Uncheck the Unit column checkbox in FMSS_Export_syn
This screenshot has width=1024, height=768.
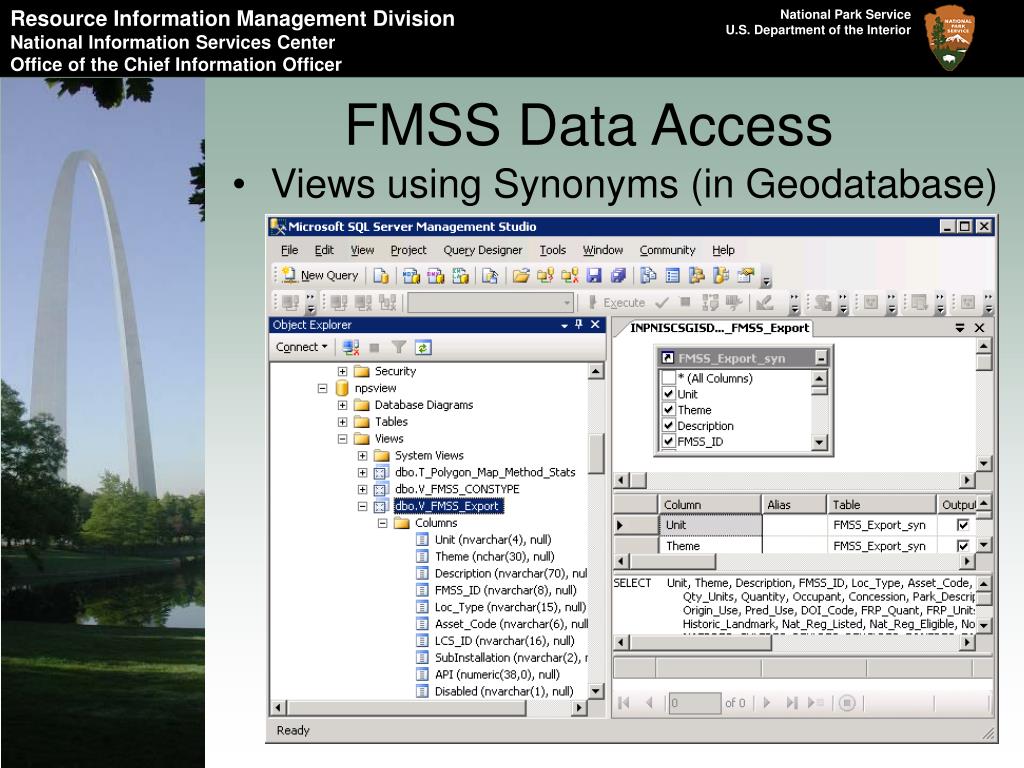click(668, 394)
